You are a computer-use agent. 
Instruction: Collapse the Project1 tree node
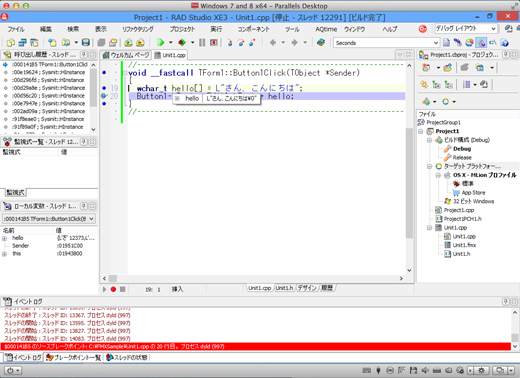(x=421, y=131)
